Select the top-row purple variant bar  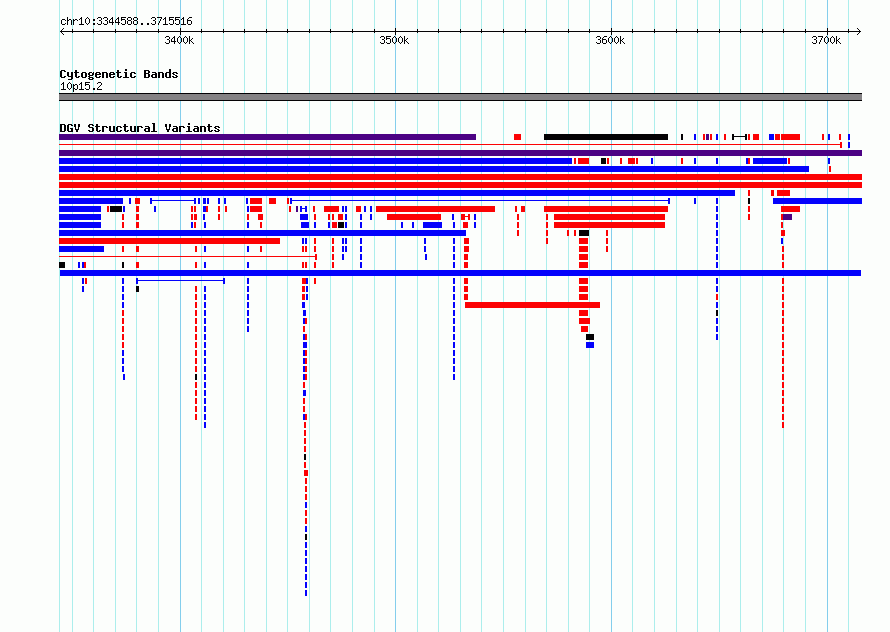(267, 137)
